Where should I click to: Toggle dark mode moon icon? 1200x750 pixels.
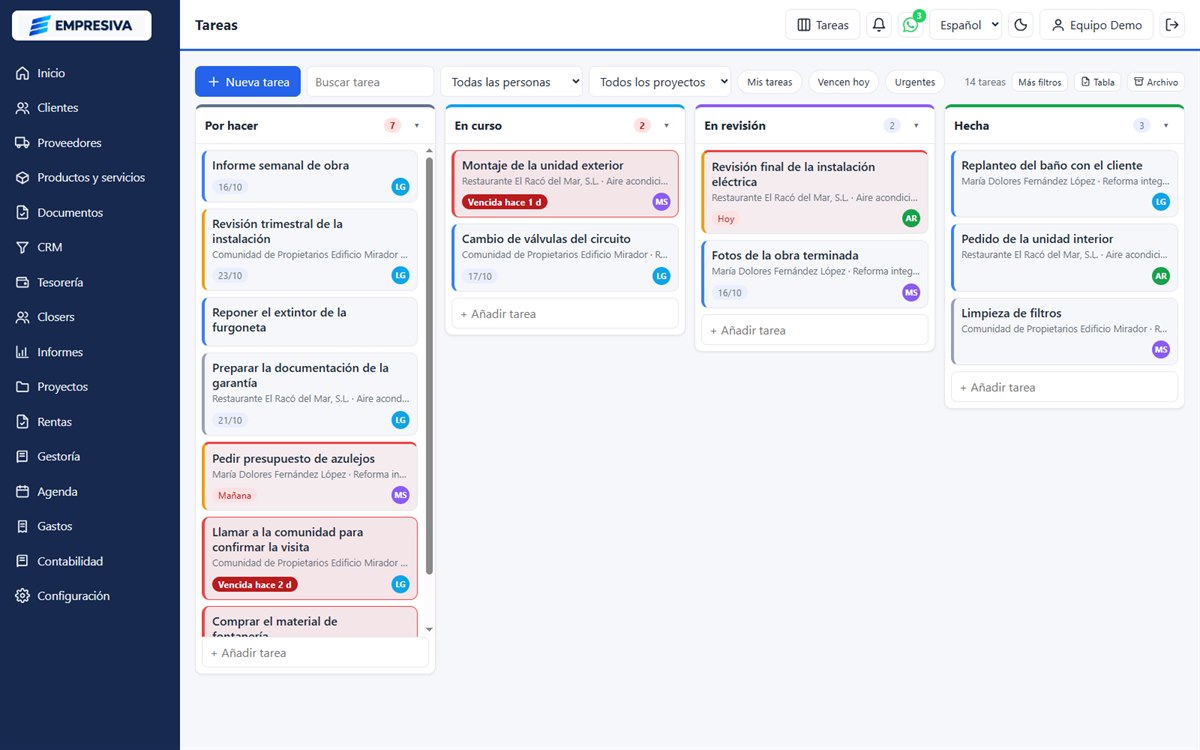(1021, 25)
